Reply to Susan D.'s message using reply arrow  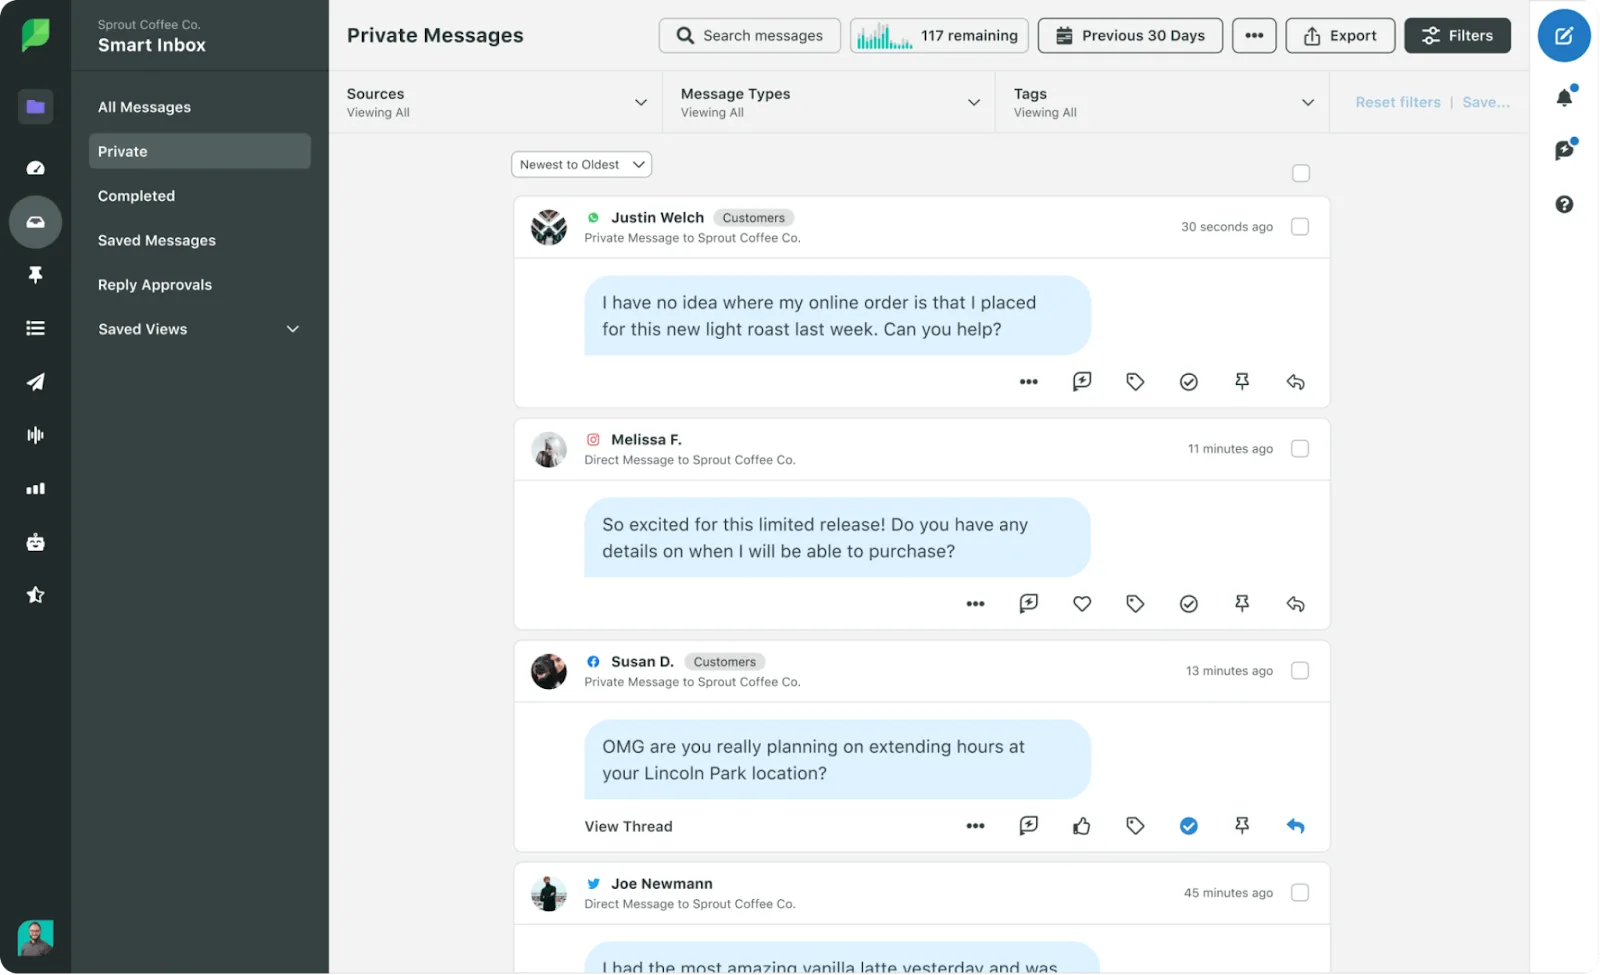pyautogui.click(x=1295, y=826)
